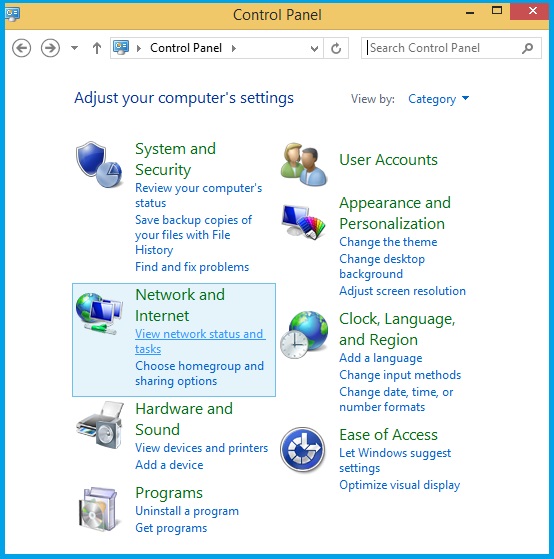The width and height of the screenshot is (554, 559).
Task: Click the Control Panel icon in address bar
Action: 121,47
